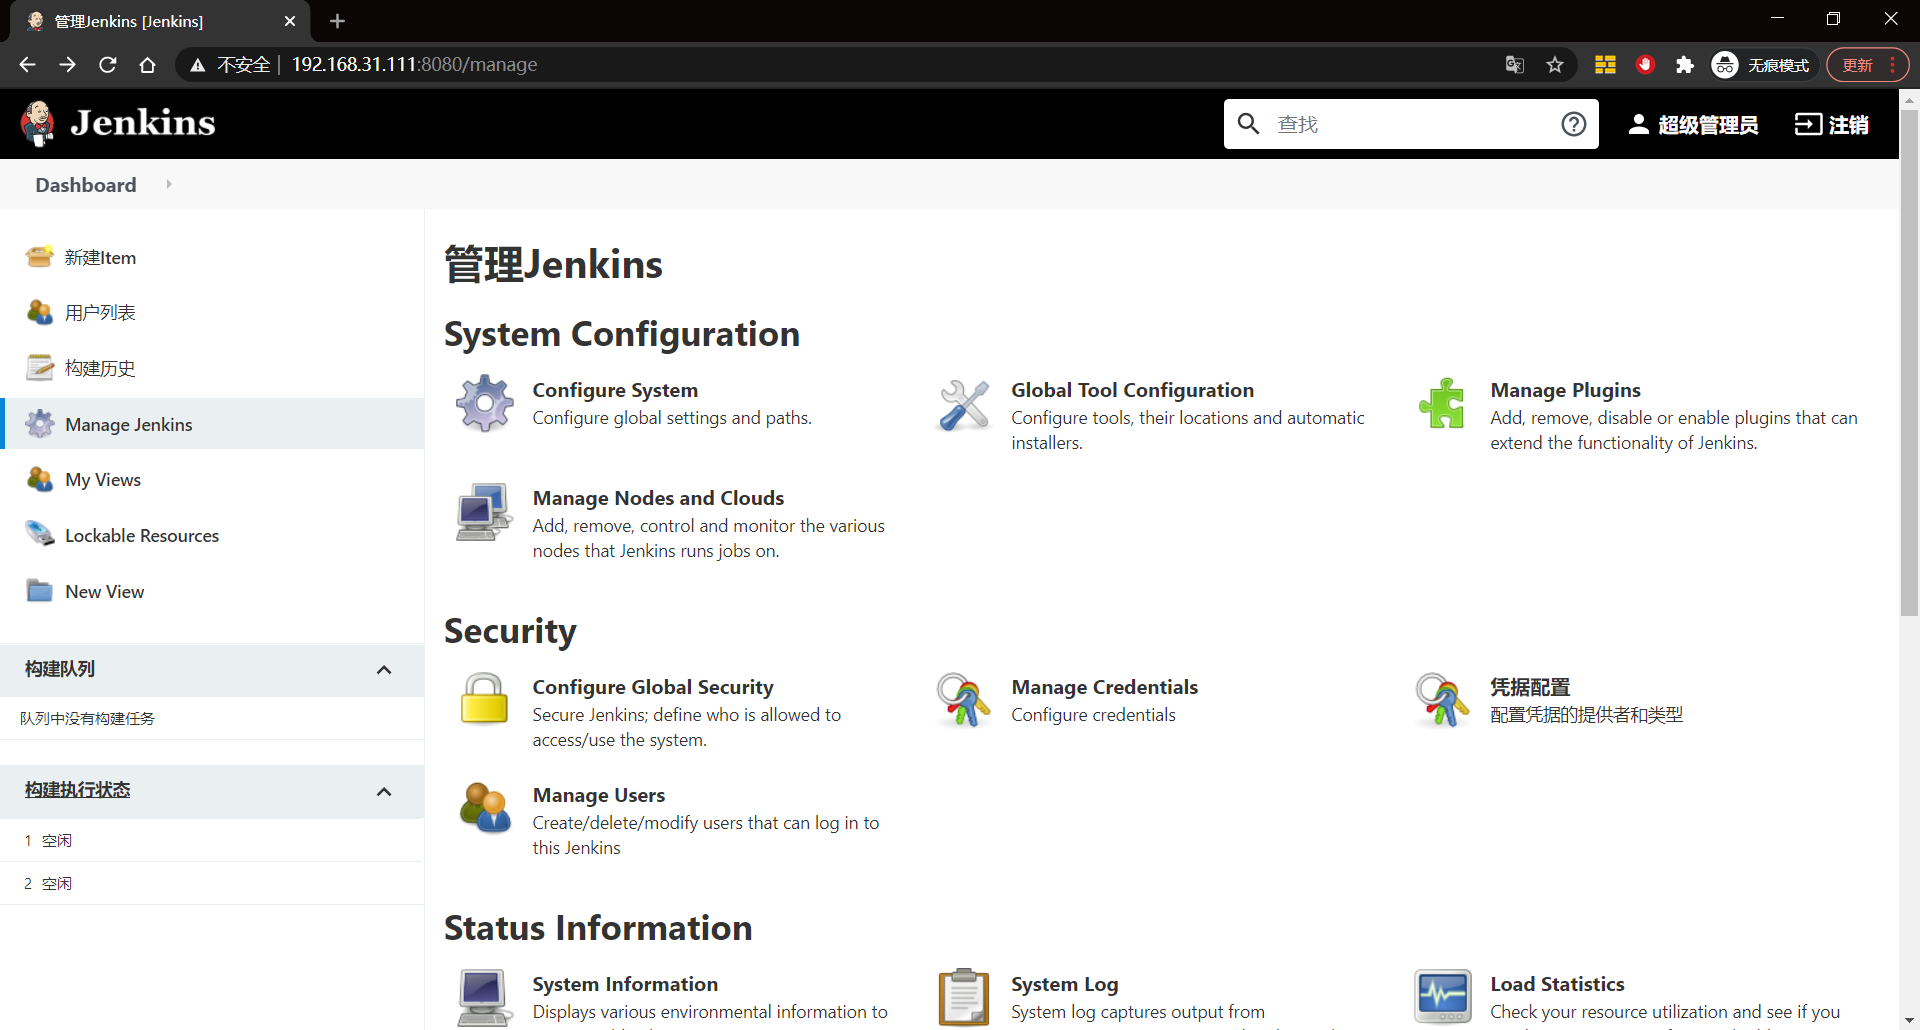
Task: Click the search help question mark icon
Action: pyautogui.click(x=1573, y=124)
